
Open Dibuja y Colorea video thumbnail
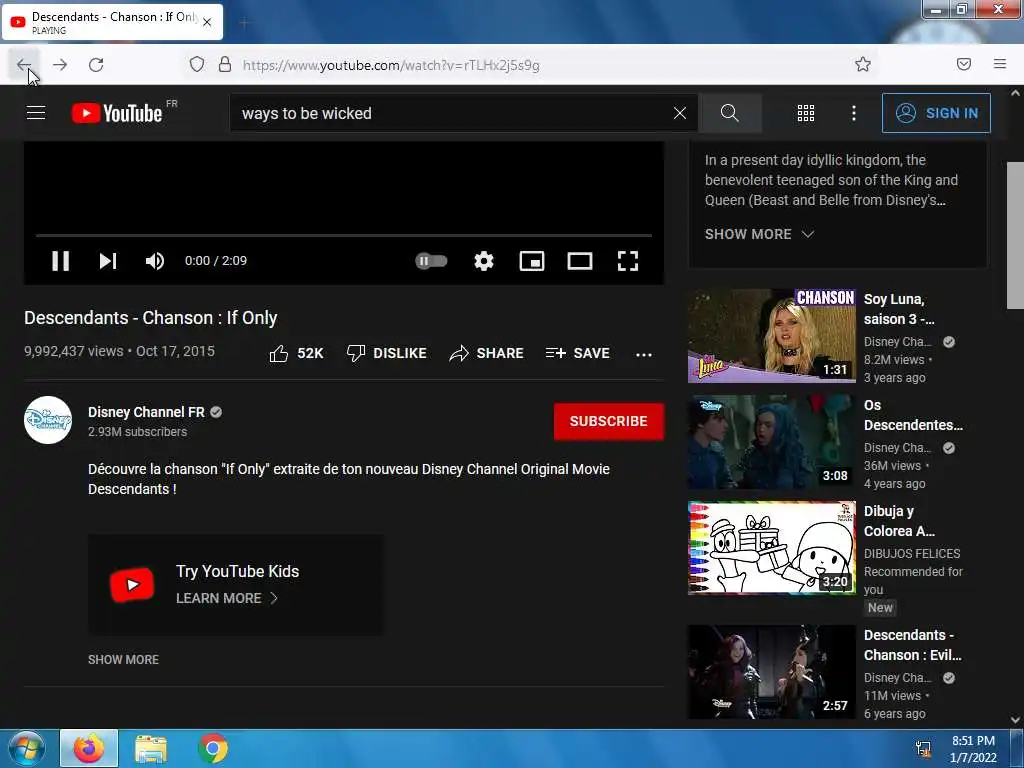(x=771, y=547)
